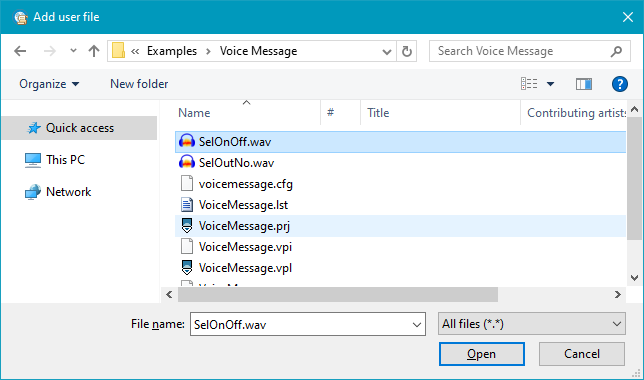Image resolution: width=644 pixels, height=380 pixels.
Task: Click the SelOutNo.wav audio icon
Action: point(187,163)
